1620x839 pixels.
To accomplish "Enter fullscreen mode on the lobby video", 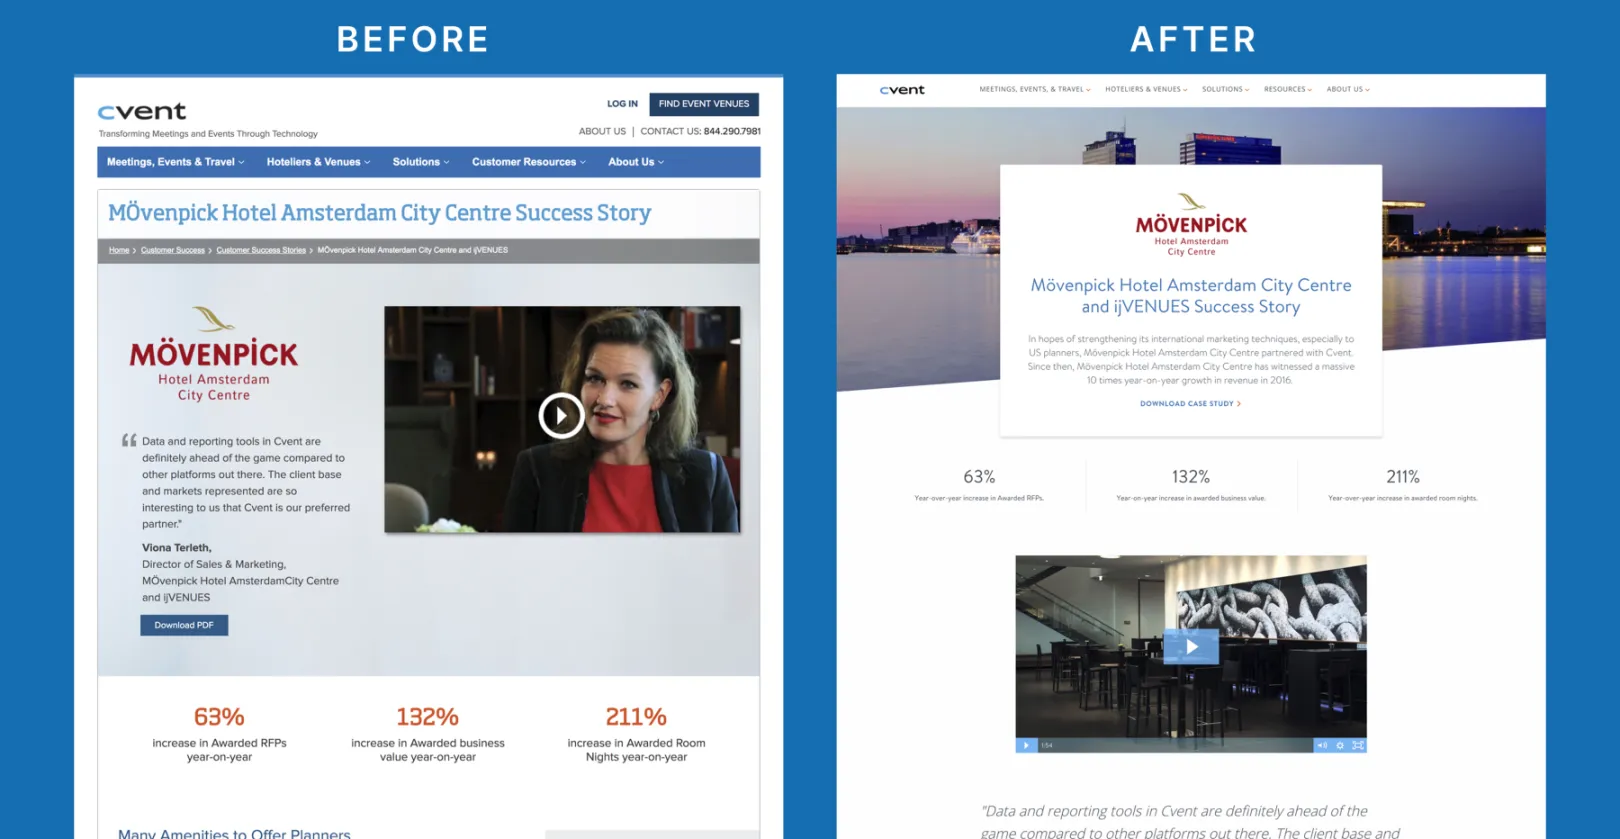I will (1357, 745).
